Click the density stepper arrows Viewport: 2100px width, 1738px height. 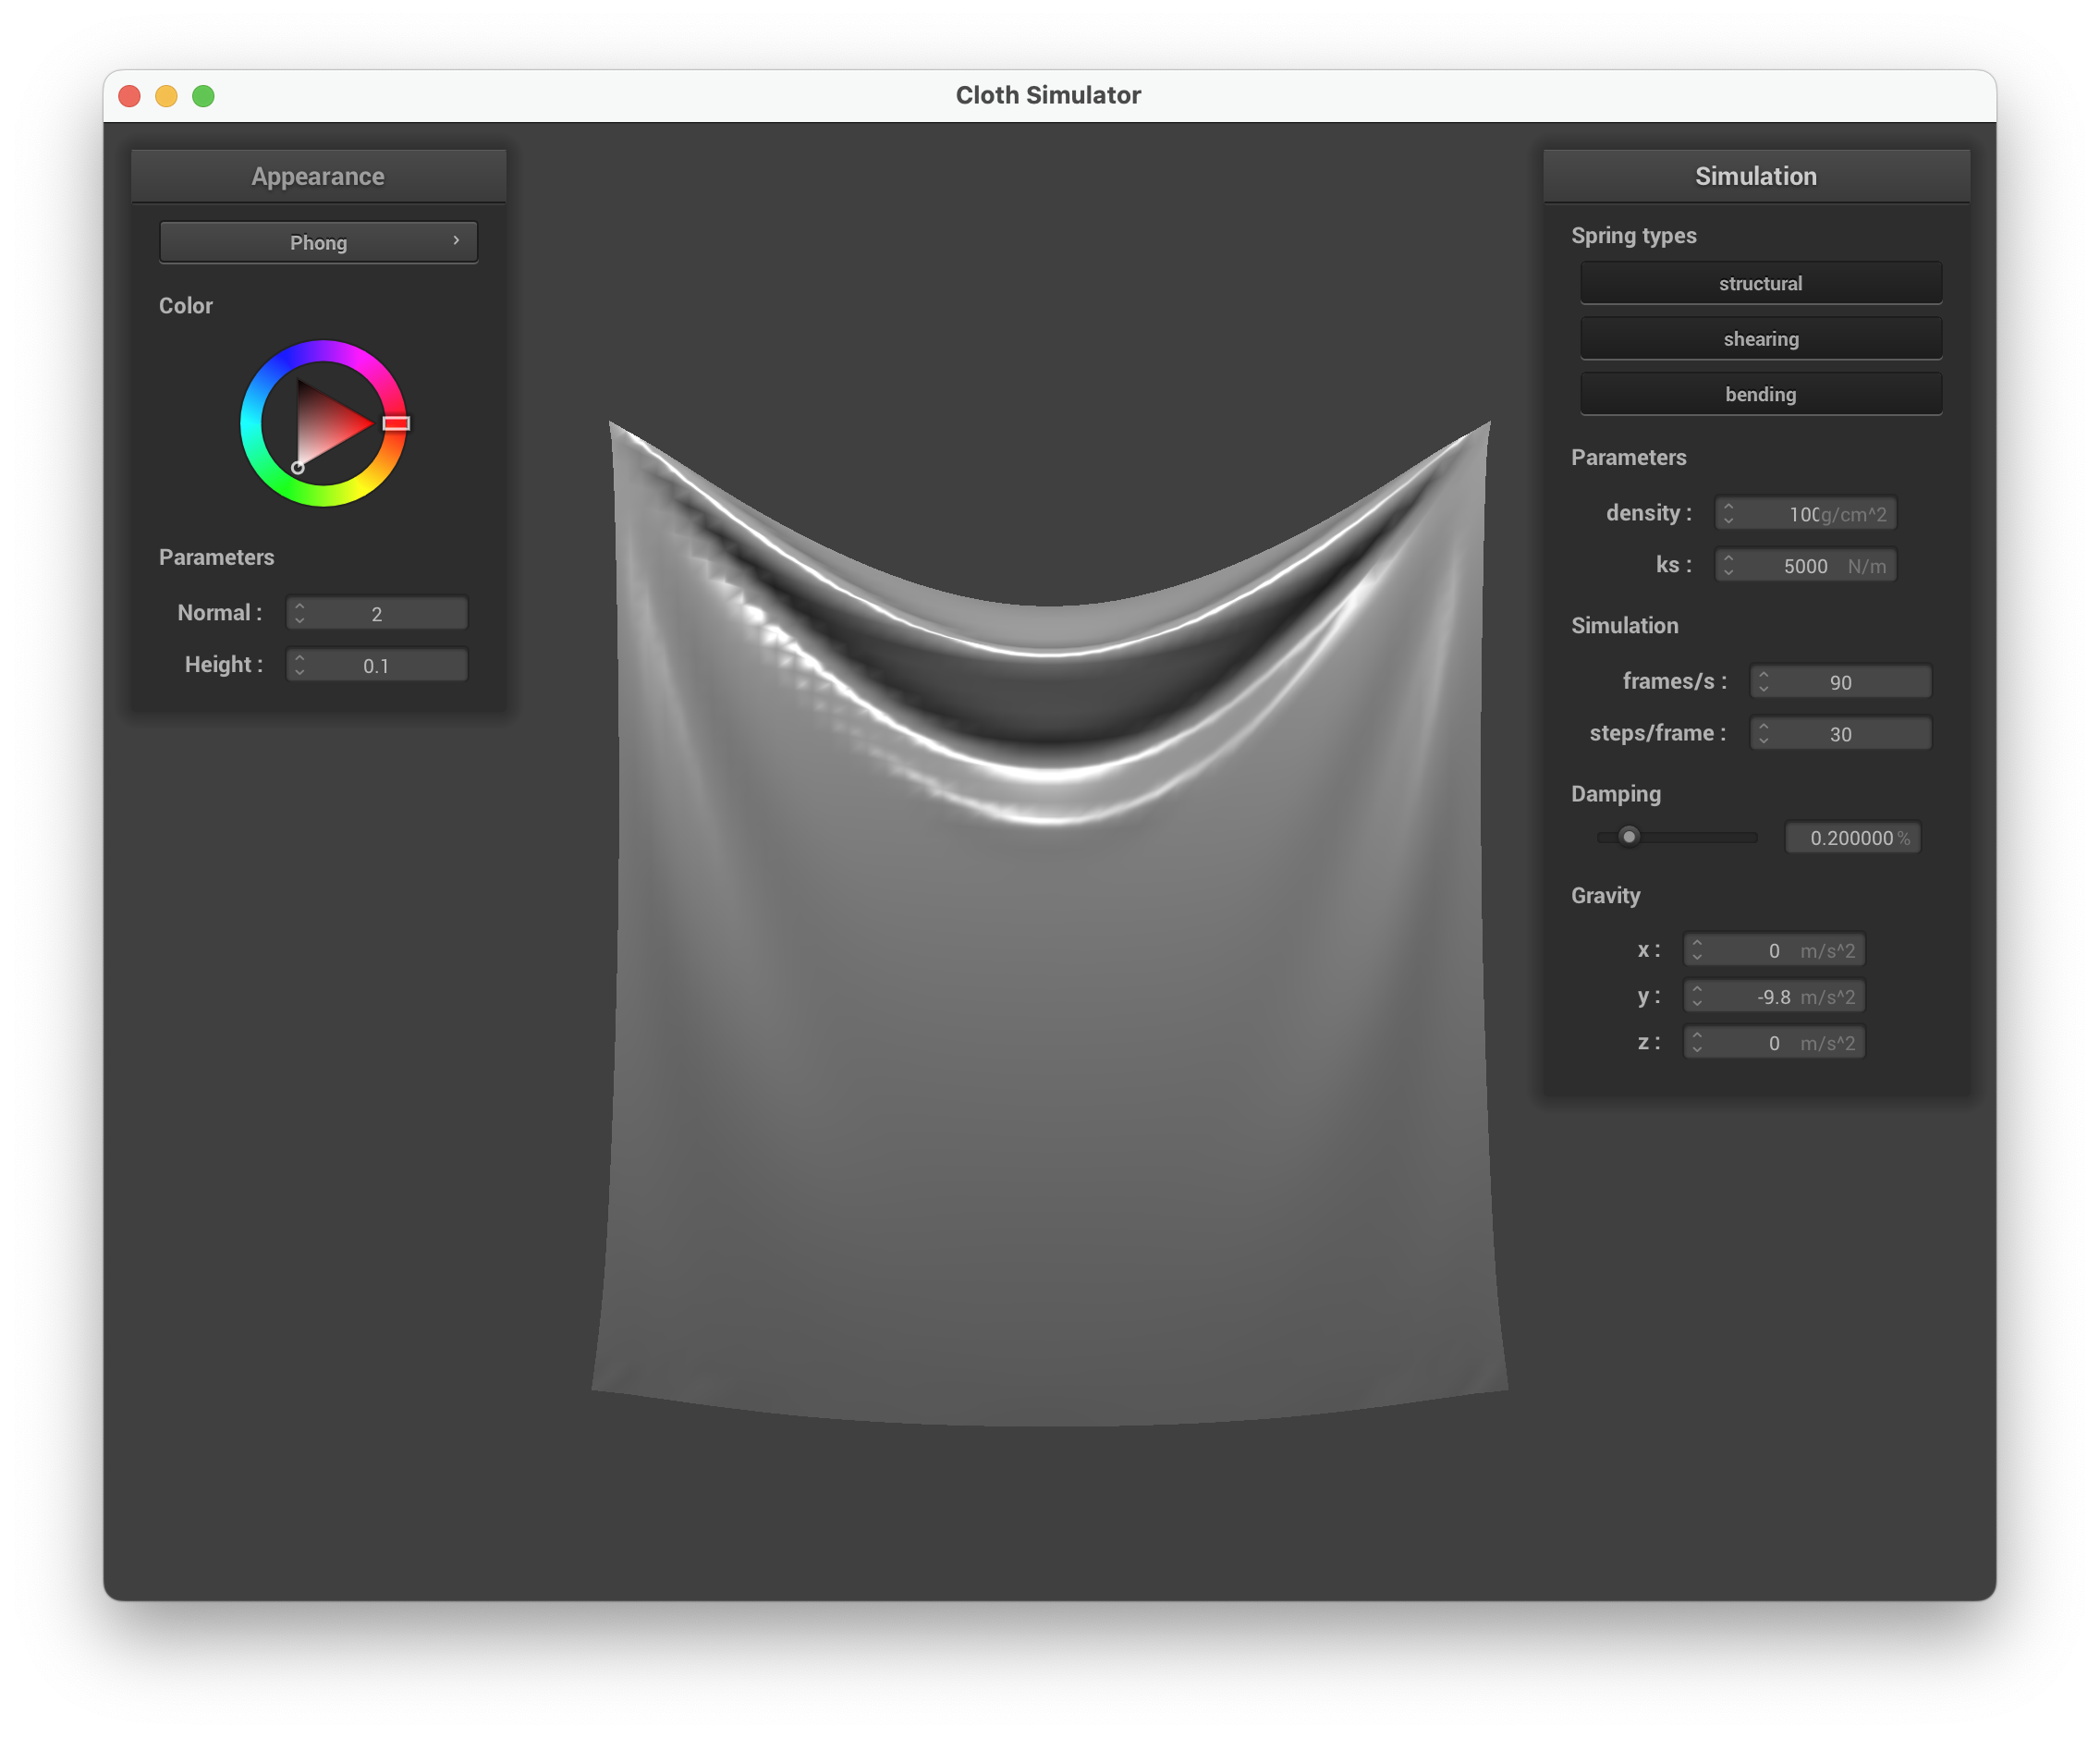click(1728, 513)
